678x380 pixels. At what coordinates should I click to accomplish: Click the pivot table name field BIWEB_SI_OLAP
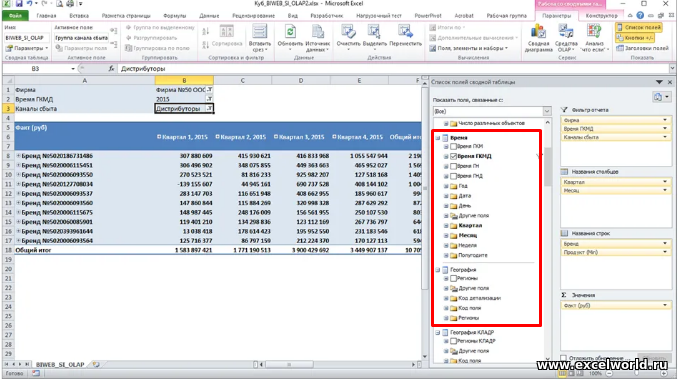coord(27,38)
